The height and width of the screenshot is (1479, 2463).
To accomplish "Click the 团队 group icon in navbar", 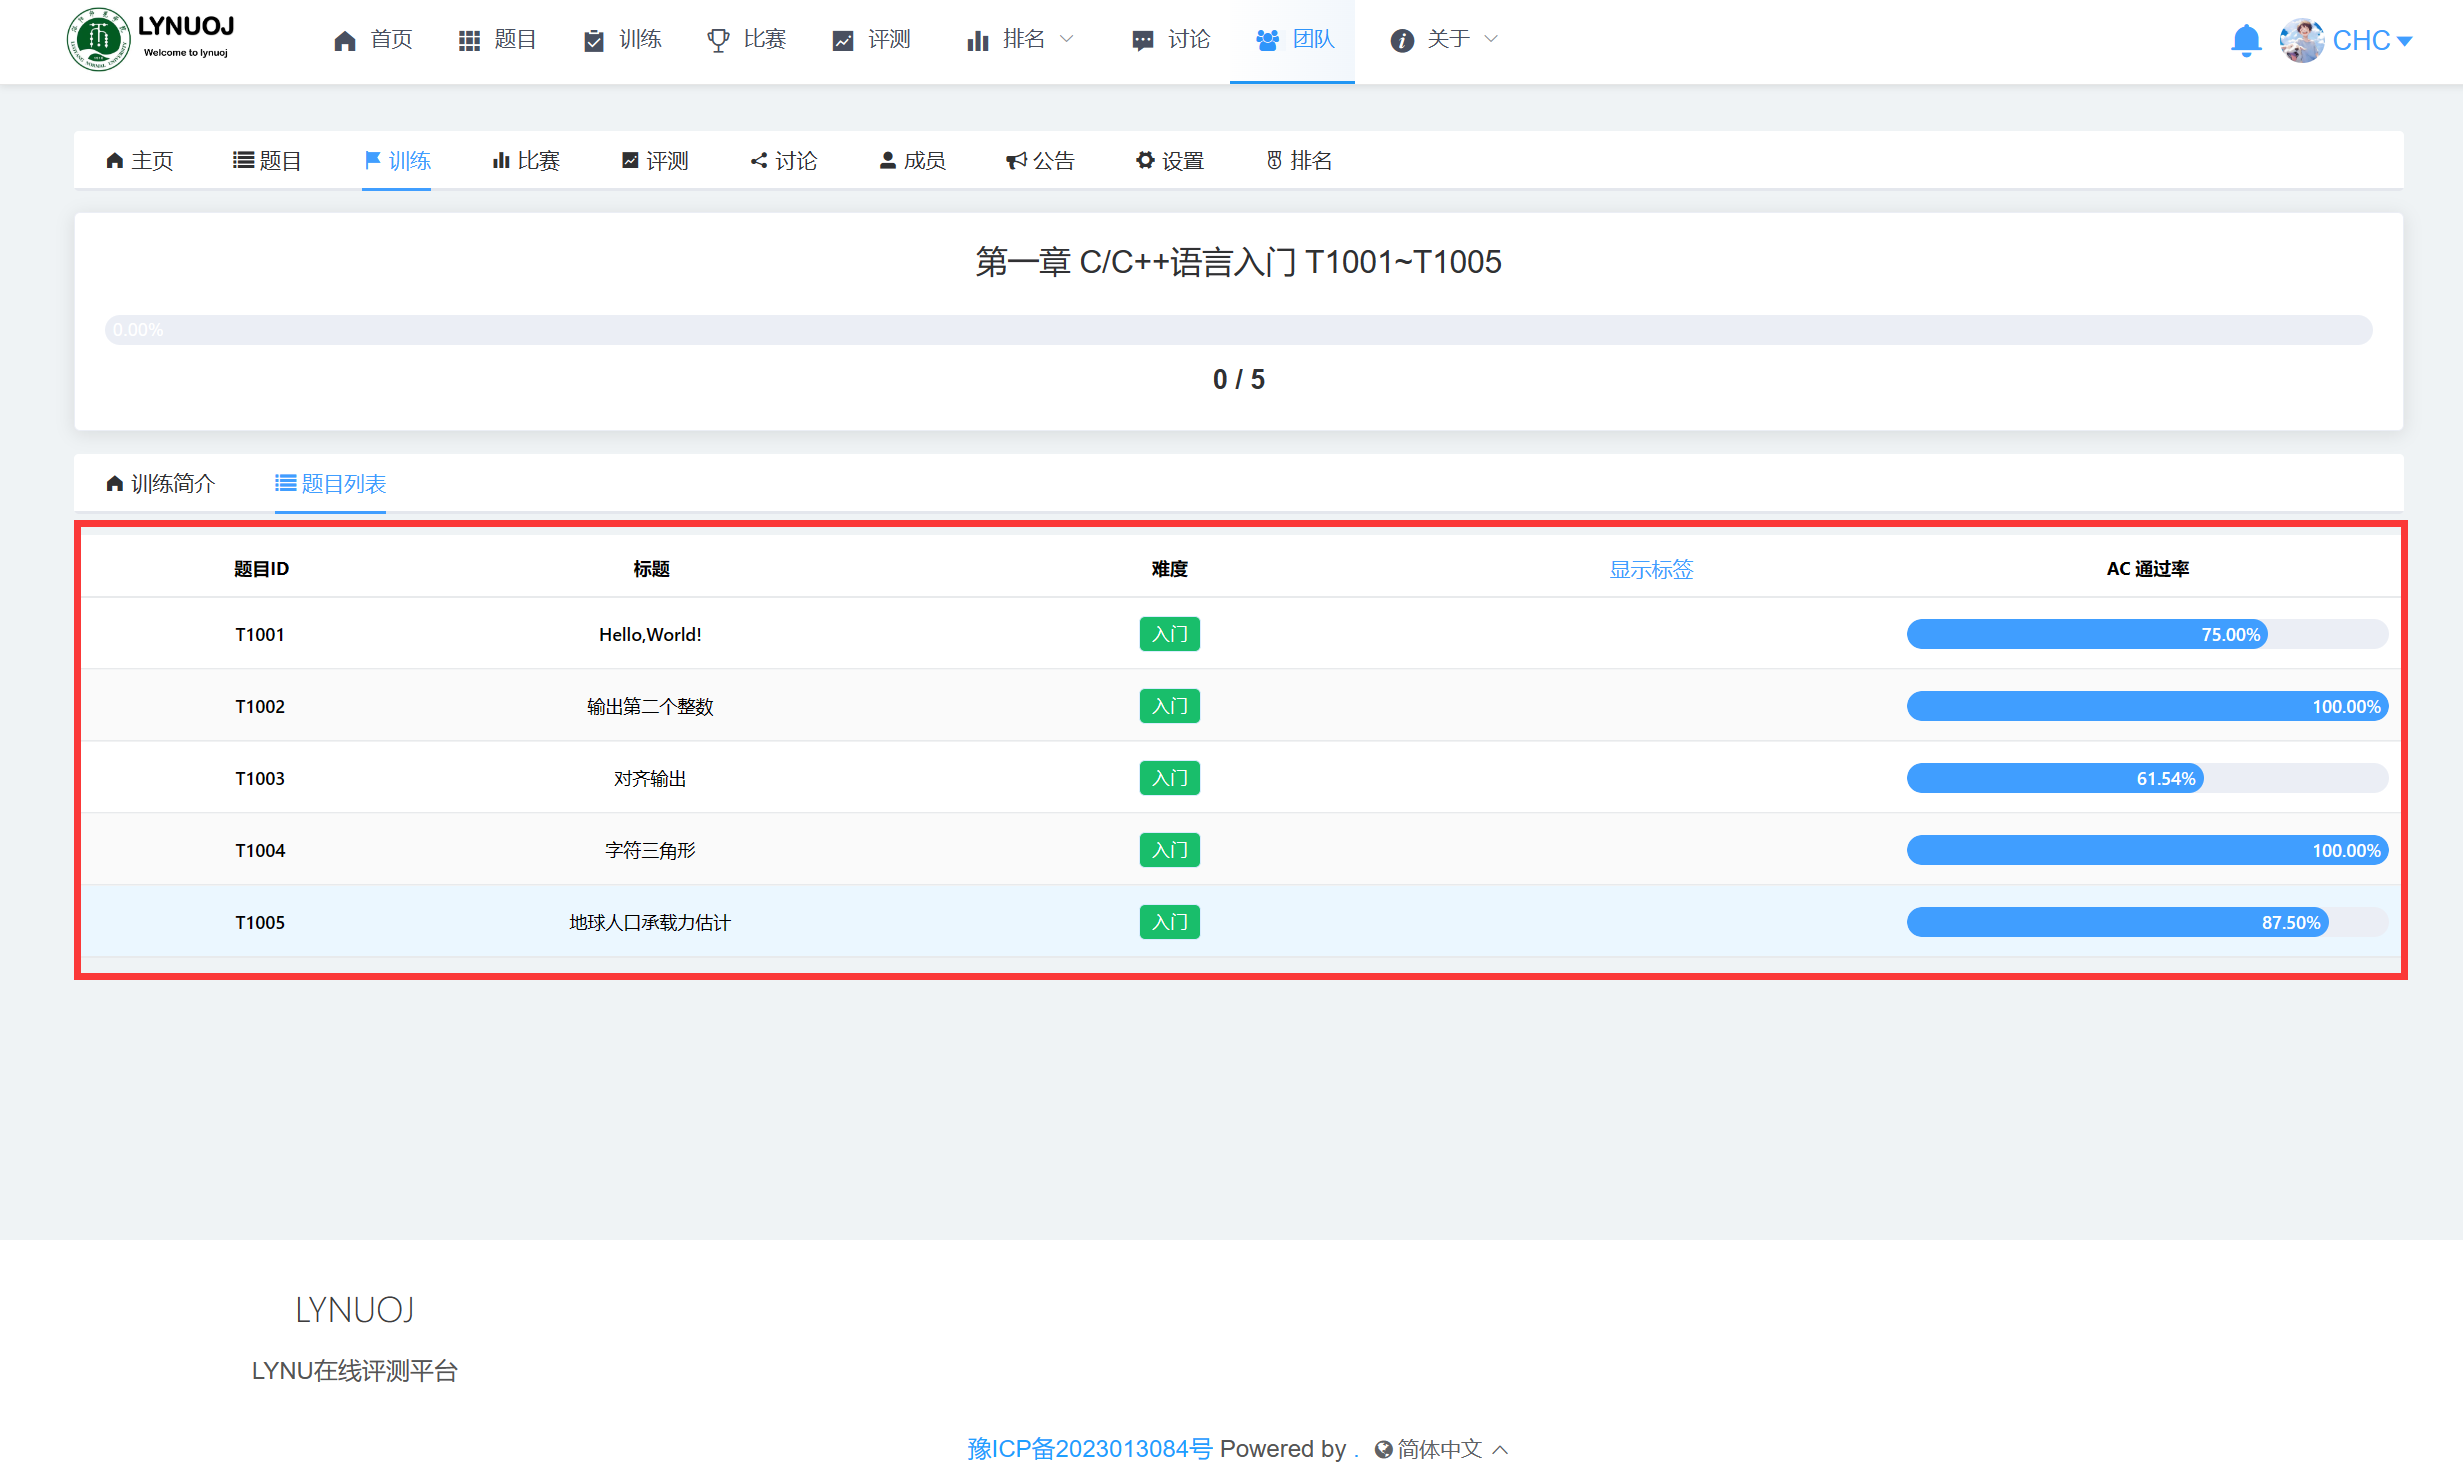I will click(1267, 40).
